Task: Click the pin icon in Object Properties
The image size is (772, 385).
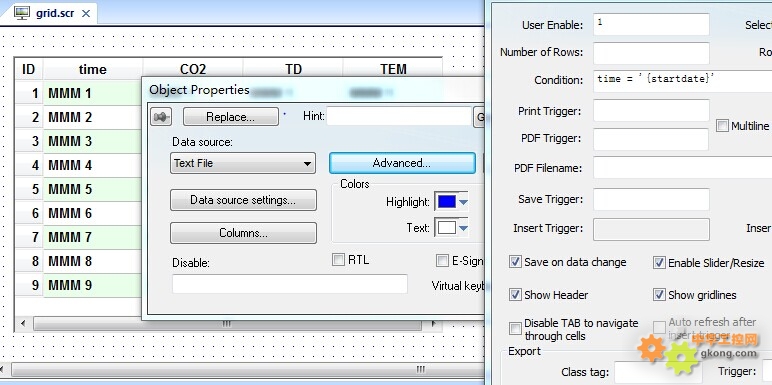Action: [x=161, y=117]
